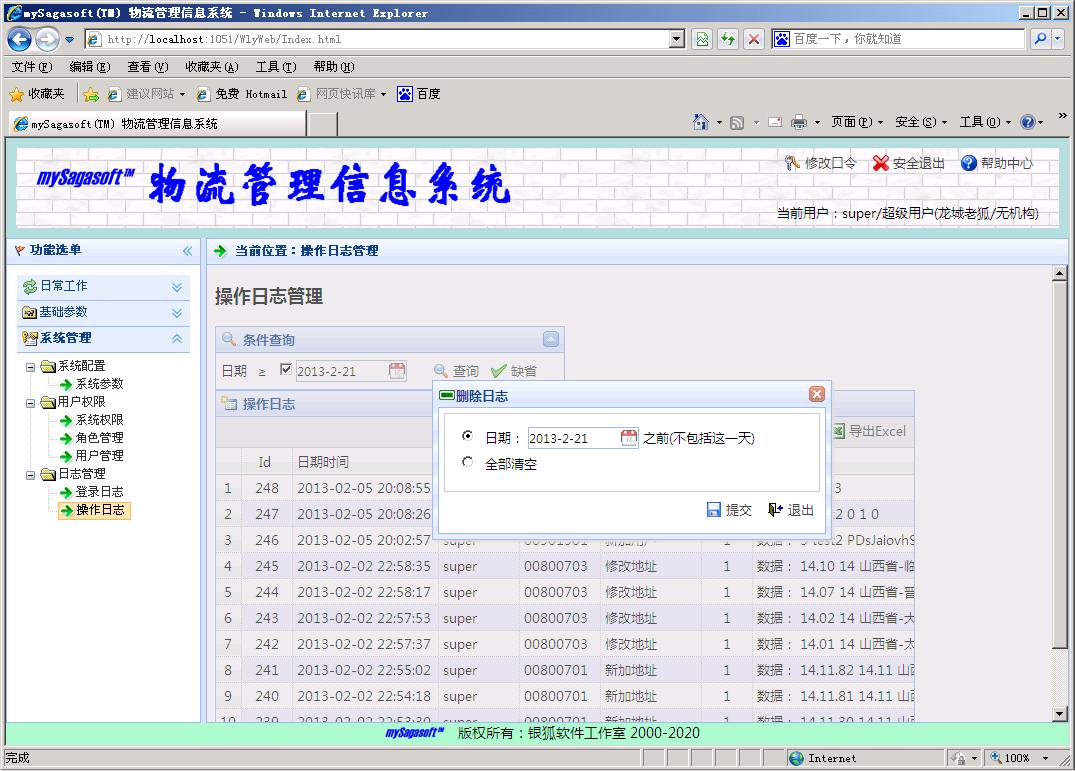Open the address bar history dropdown
The image size is (1075, 771).
[677, 39]
